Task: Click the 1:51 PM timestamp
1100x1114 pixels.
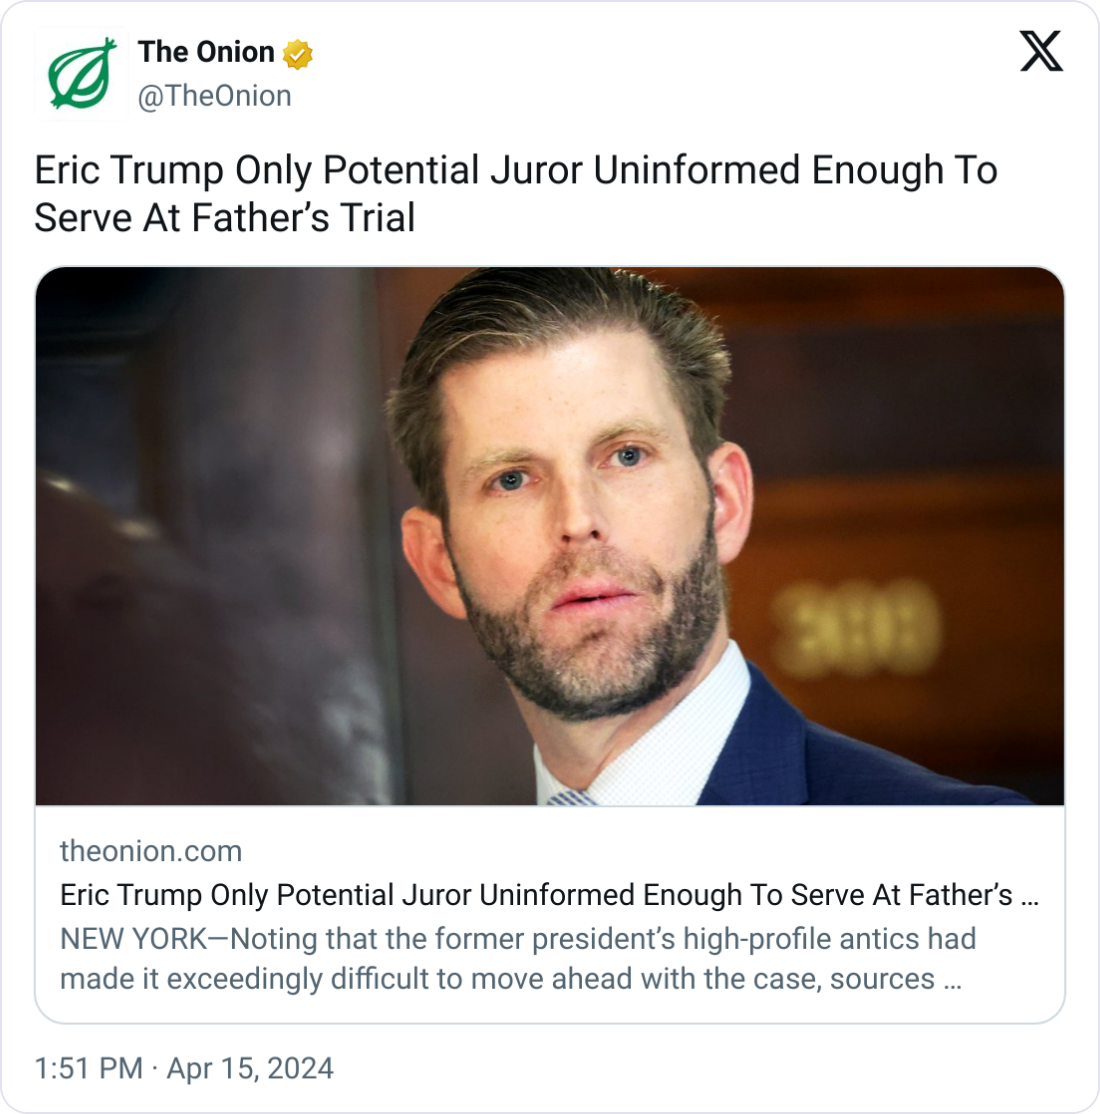Action: click(88, 1068)
